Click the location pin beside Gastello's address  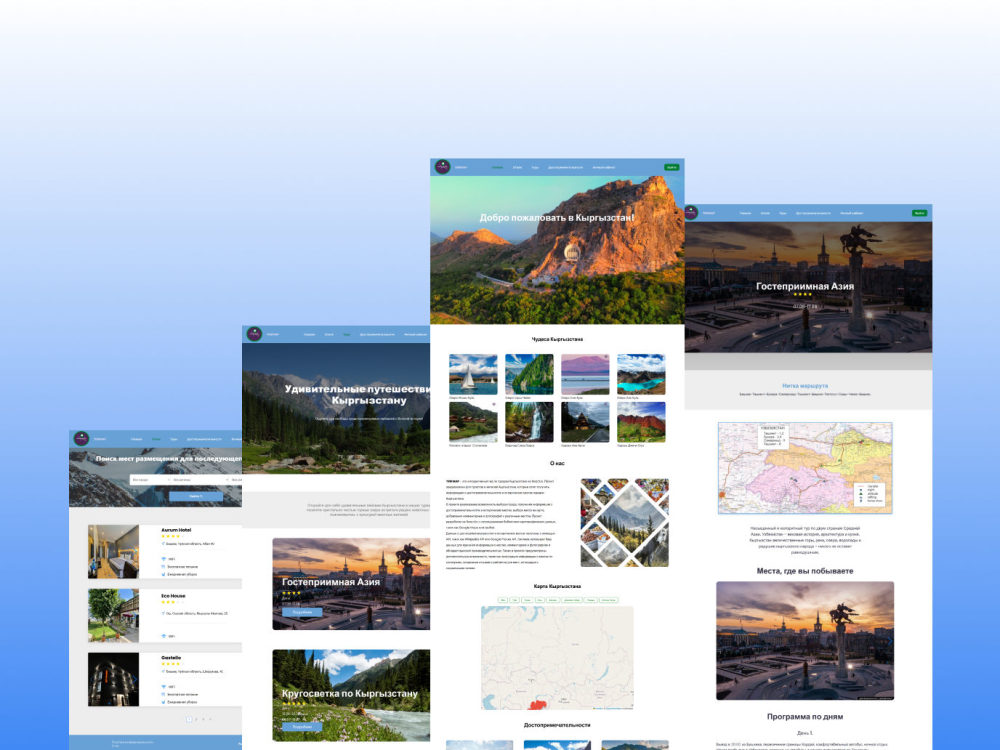point(163,672)
